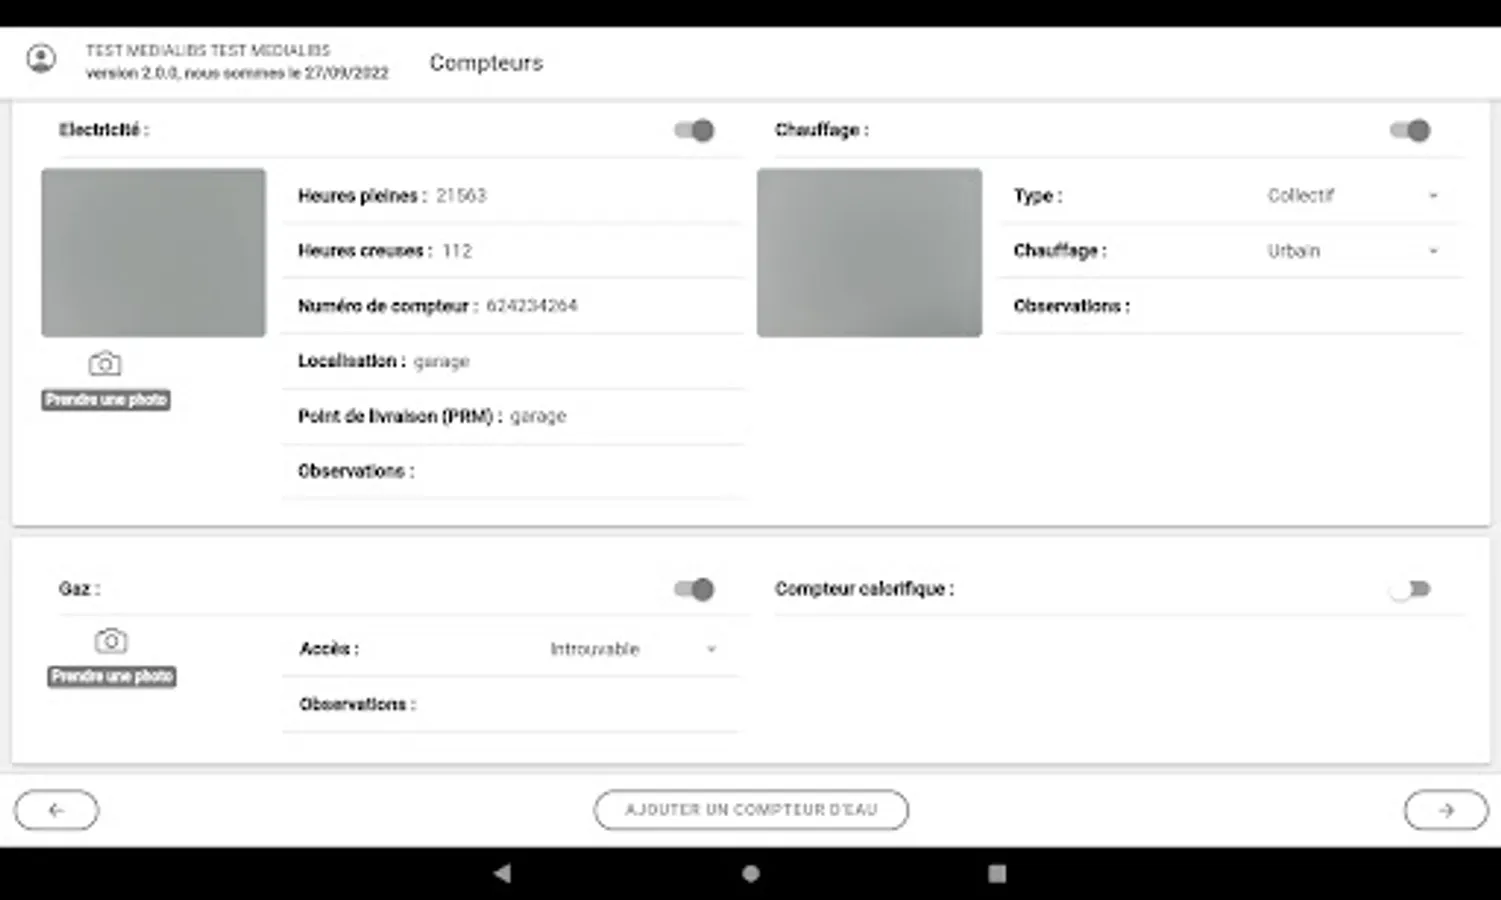
Task: Click the Compteurs page title
Action: click(486, 63)
